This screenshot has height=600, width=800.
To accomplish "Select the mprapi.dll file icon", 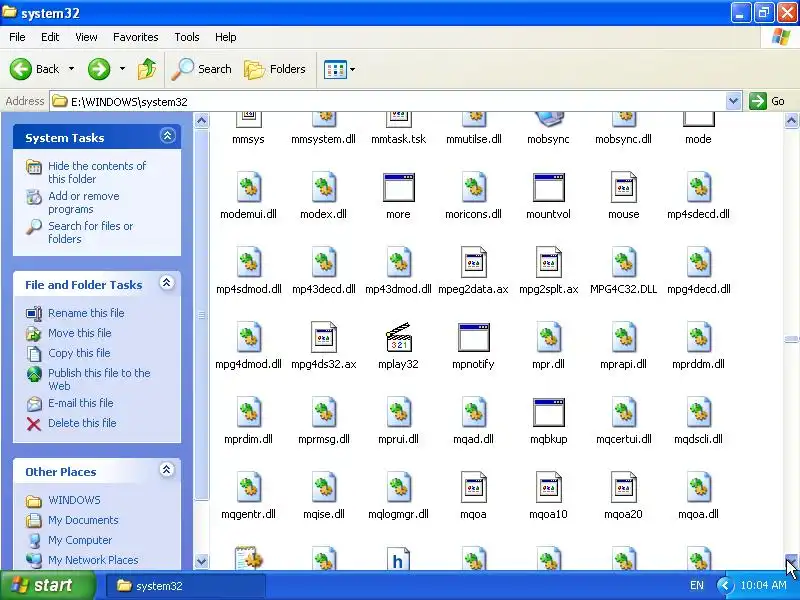I will coord(623,337).
